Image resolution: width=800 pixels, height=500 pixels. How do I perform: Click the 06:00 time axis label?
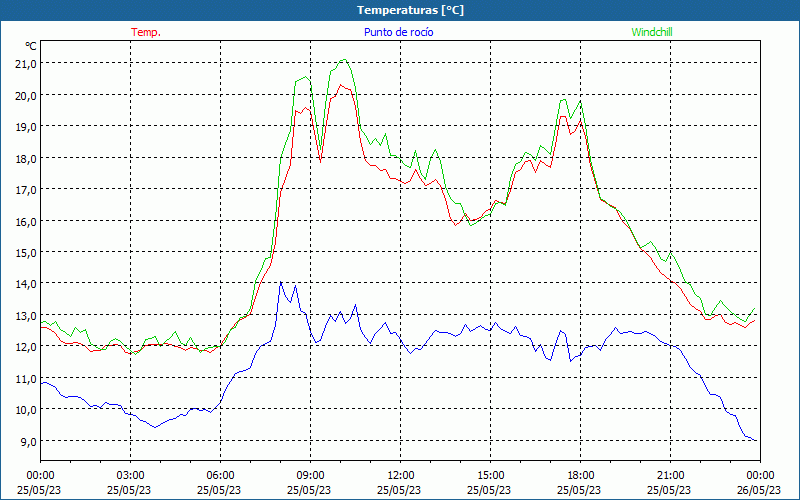pyautogui.click(x=220, y=476)
